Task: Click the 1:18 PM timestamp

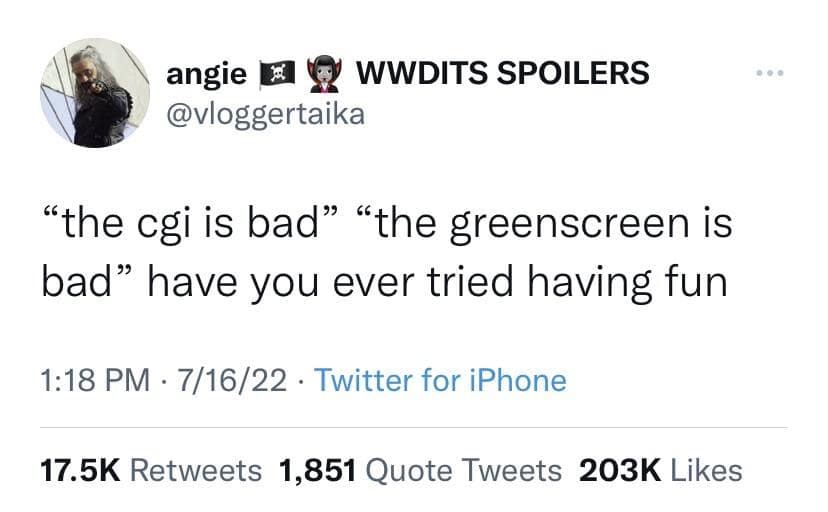Action: coord(95,381)
